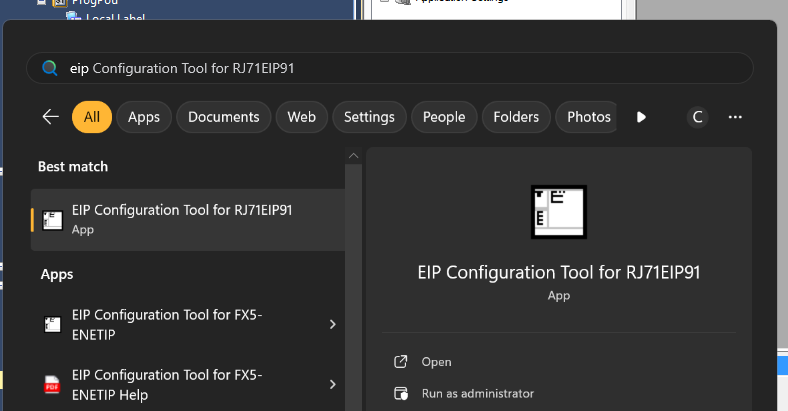This screenshot has height=411, width=788.
Task: Click the Open icon in details pane
Action: pyautogui.click(x=401, y=362)
